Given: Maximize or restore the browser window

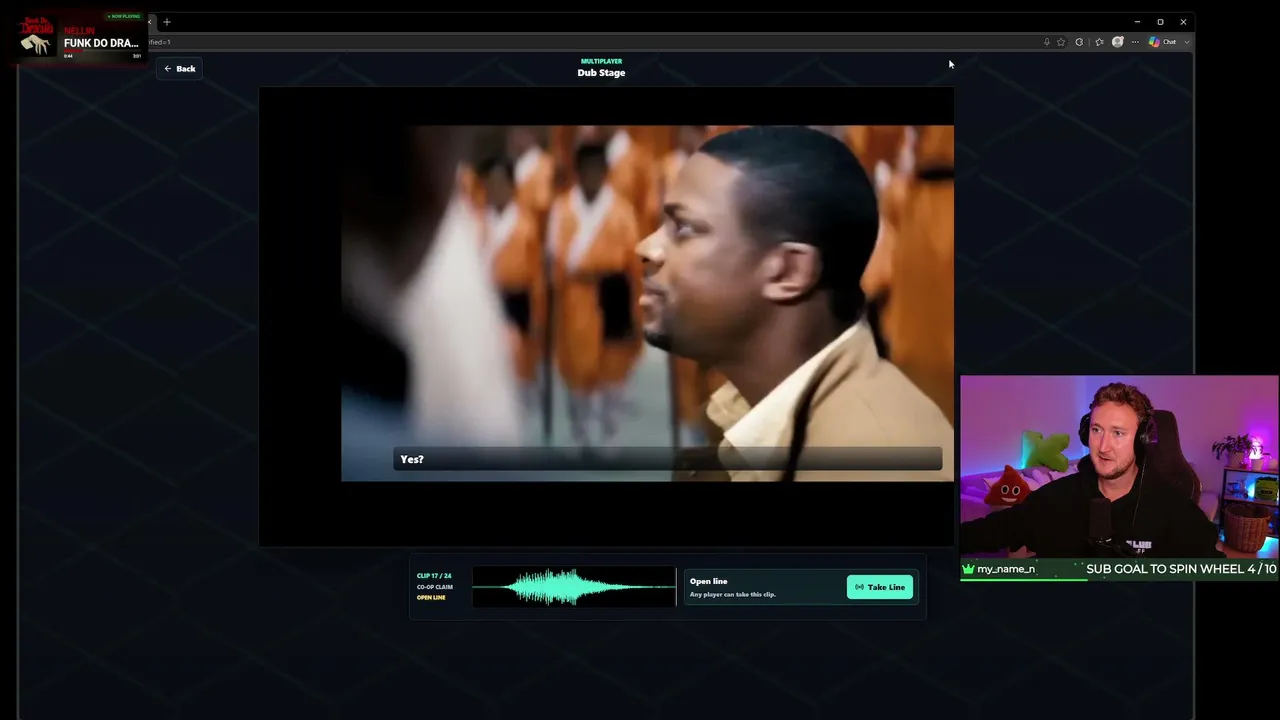Looking at the screenshot, I should tap(1160, 22).
